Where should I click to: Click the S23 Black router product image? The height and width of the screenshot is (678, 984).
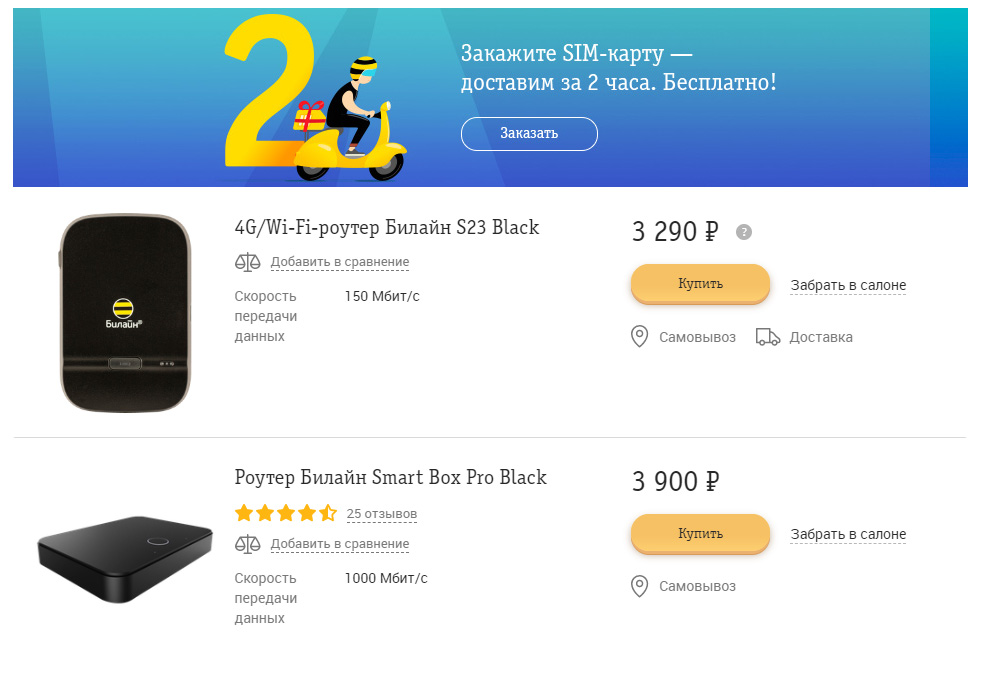pos(124,312)
